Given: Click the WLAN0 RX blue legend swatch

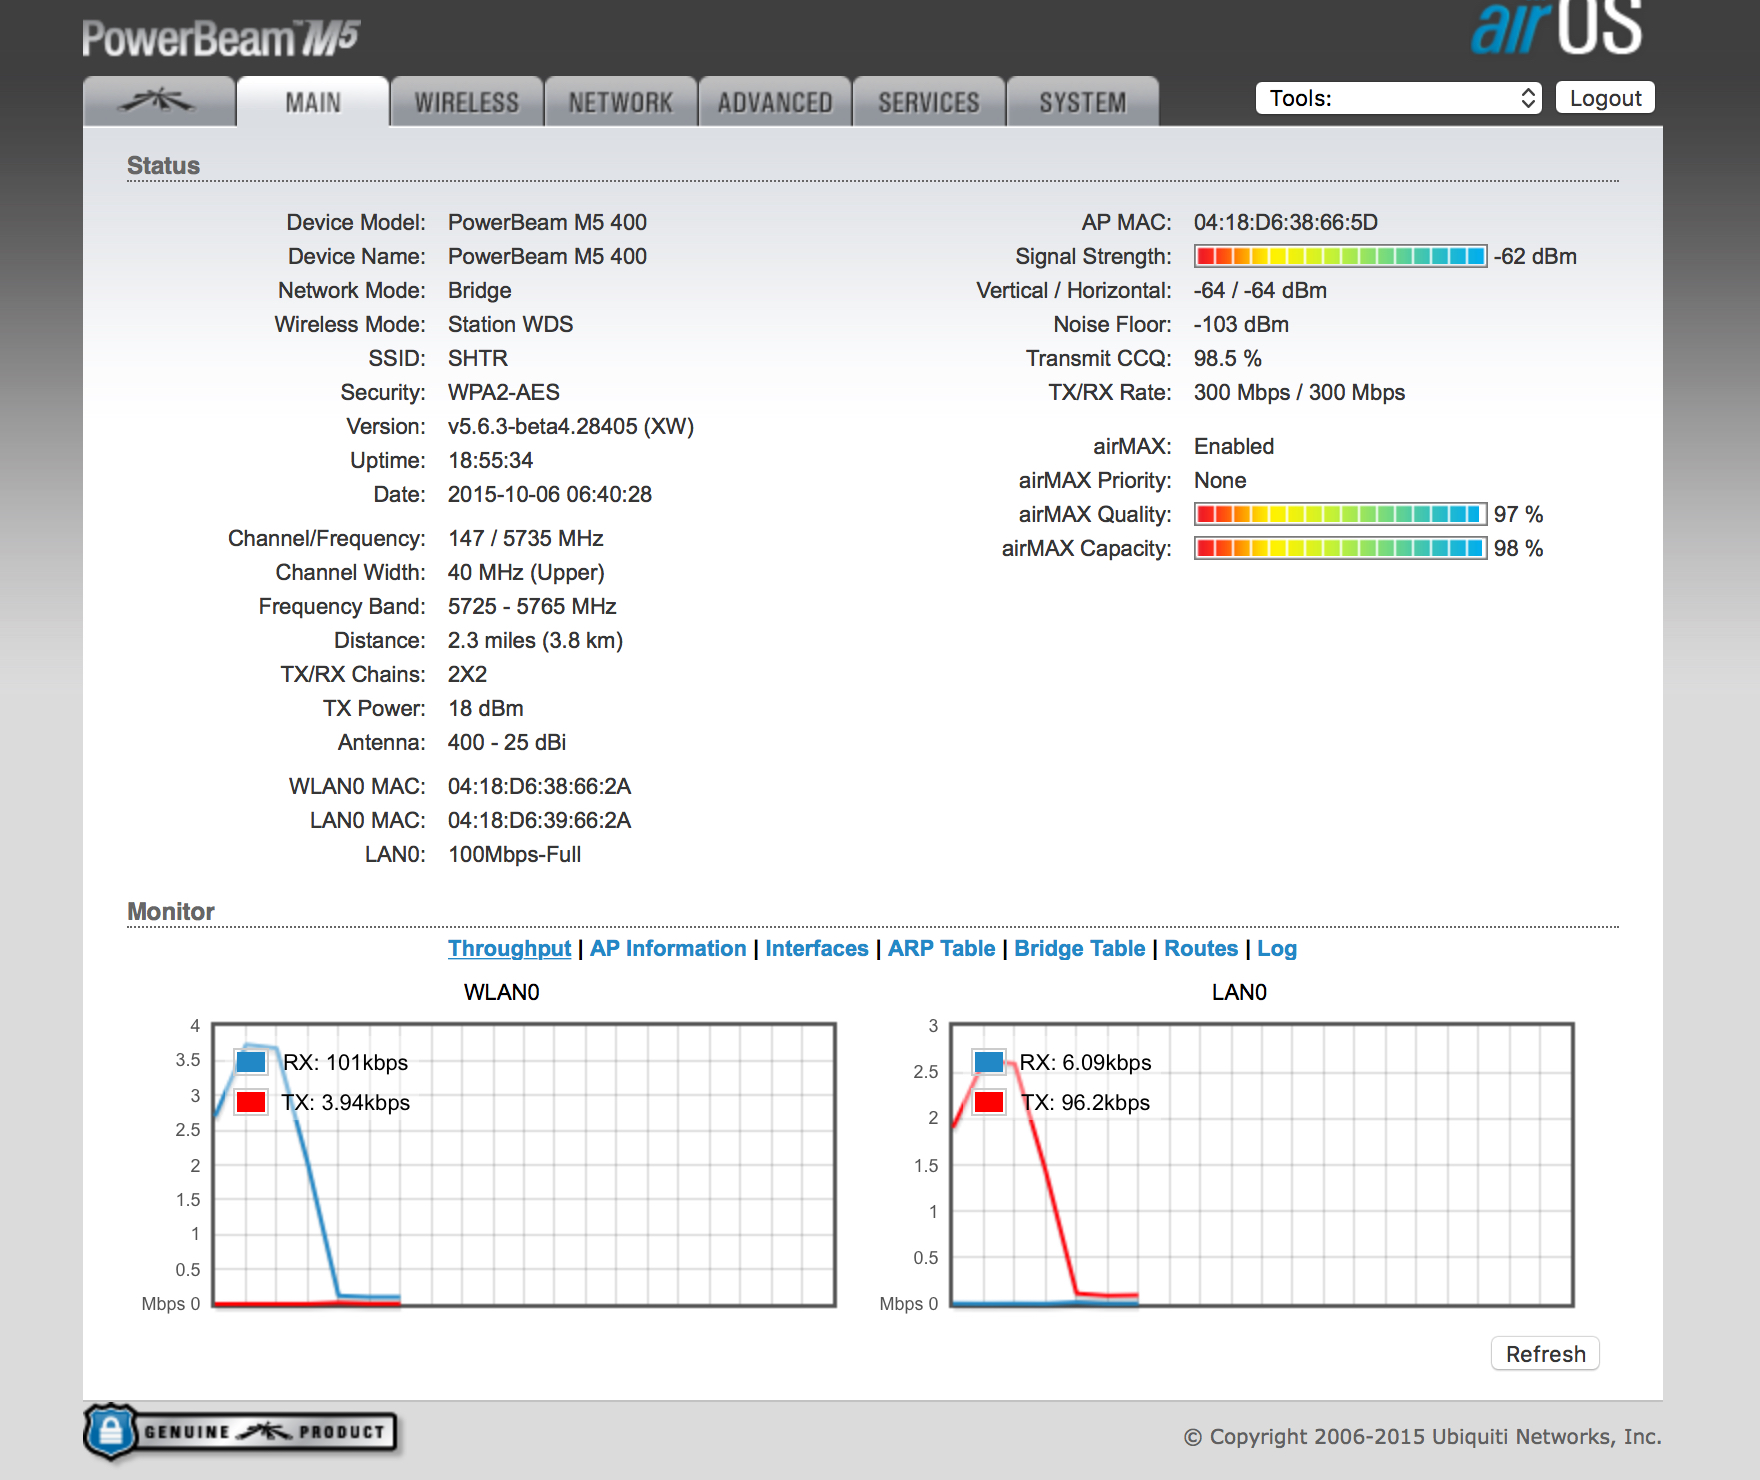Looking at the screenshot, I should 251,1062.
